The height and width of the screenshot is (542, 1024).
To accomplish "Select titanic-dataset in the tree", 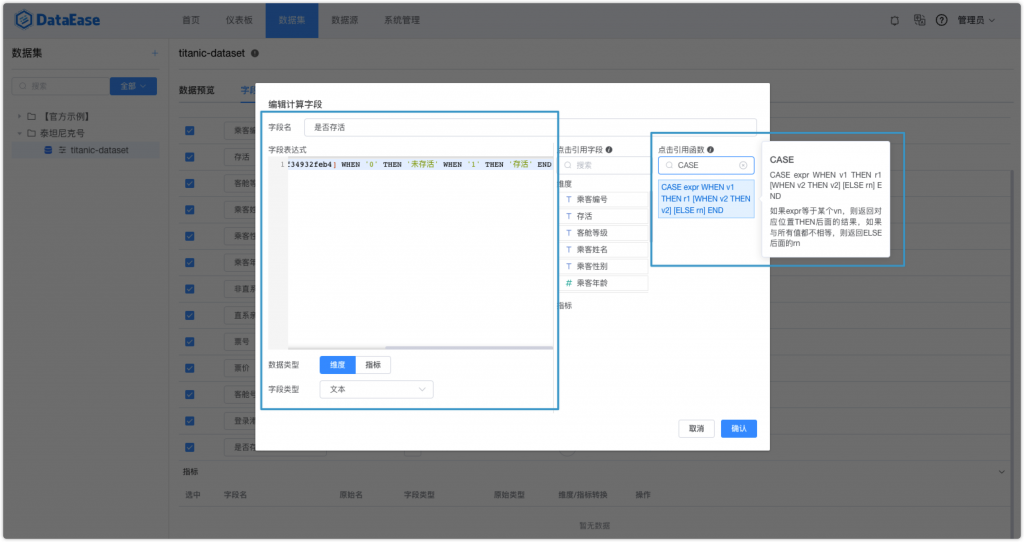I will tap(86, 150).
